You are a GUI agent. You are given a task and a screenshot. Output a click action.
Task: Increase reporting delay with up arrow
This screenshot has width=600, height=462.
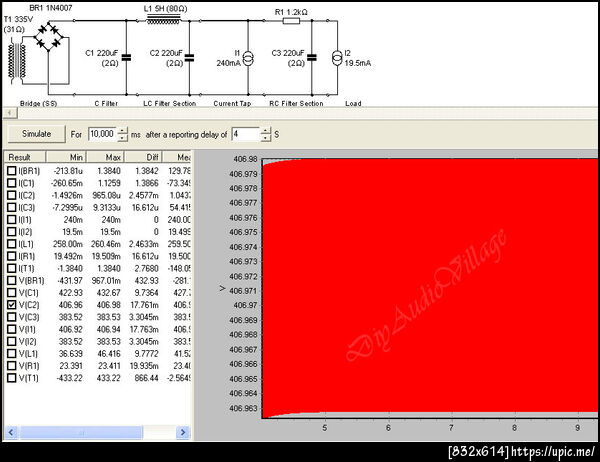pos(266,131)
